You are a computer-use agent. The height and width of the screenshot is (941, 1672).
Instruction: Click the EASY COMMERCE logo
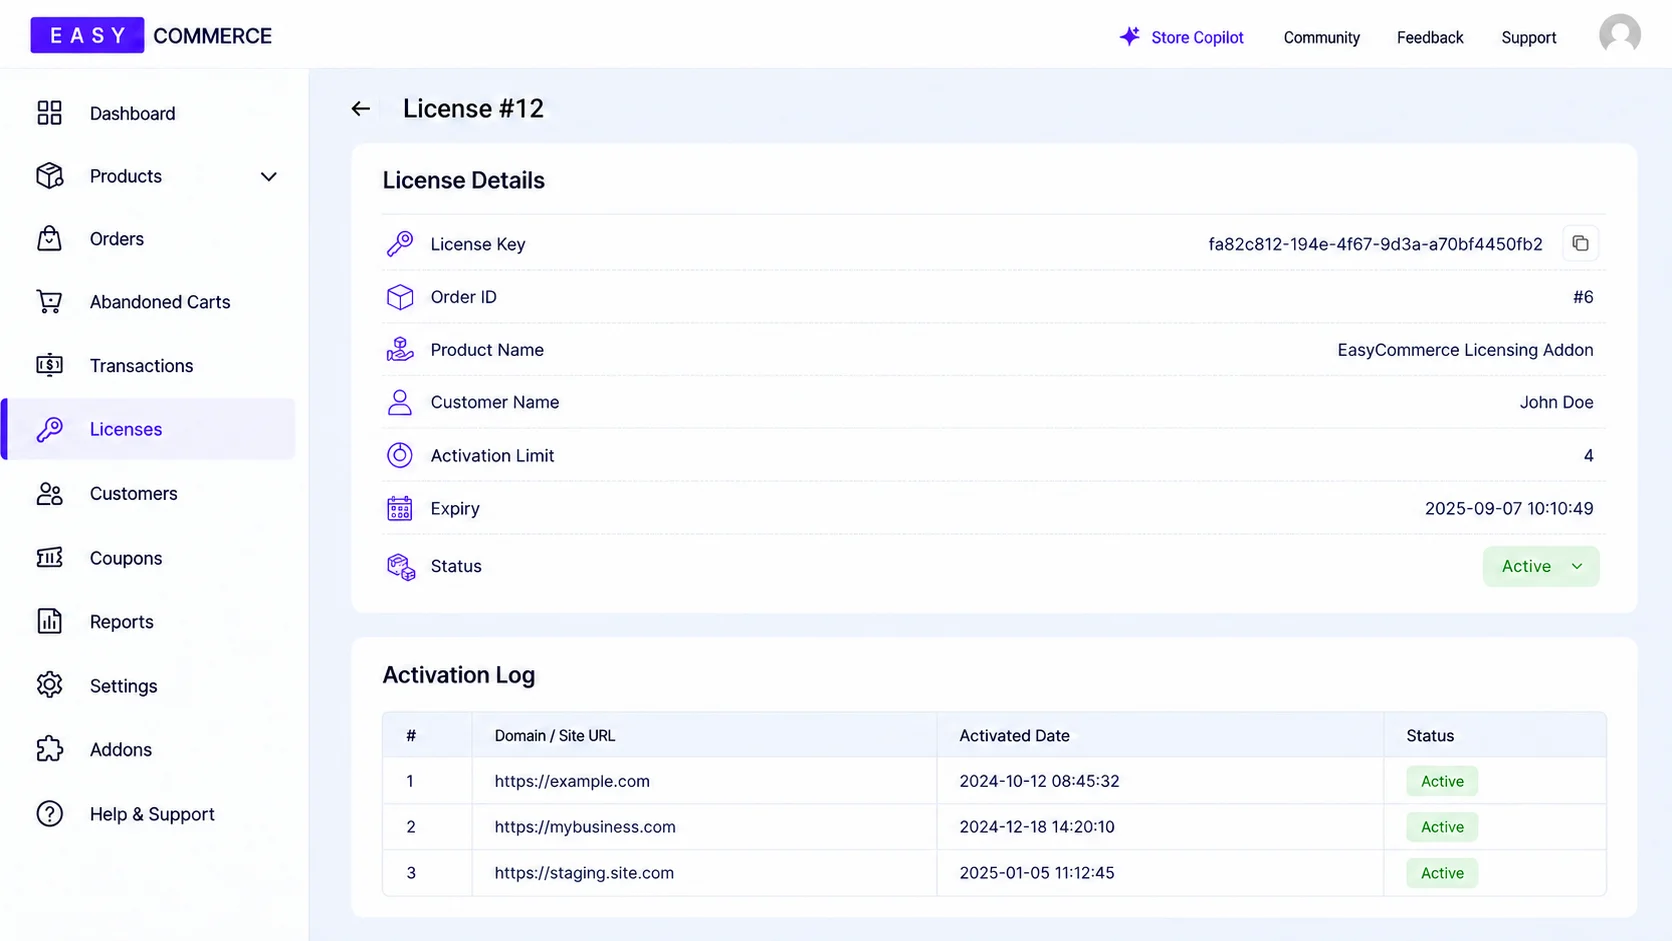[151, 36]
